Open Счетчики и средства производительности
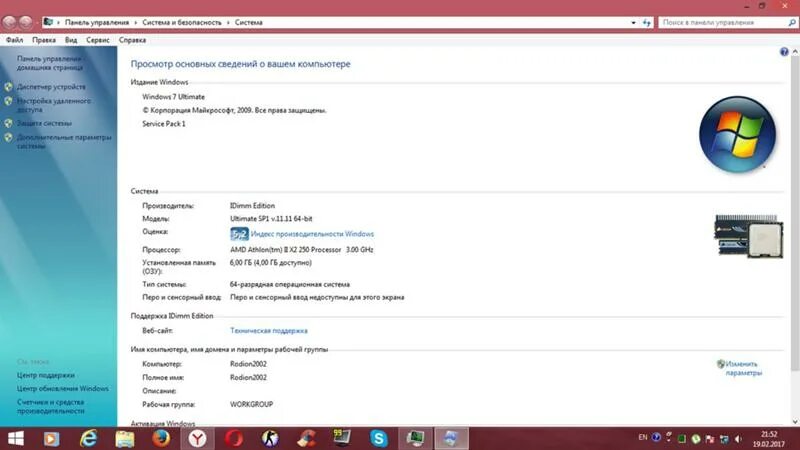This screenshot has width=800, height=450. coord(51,406)
